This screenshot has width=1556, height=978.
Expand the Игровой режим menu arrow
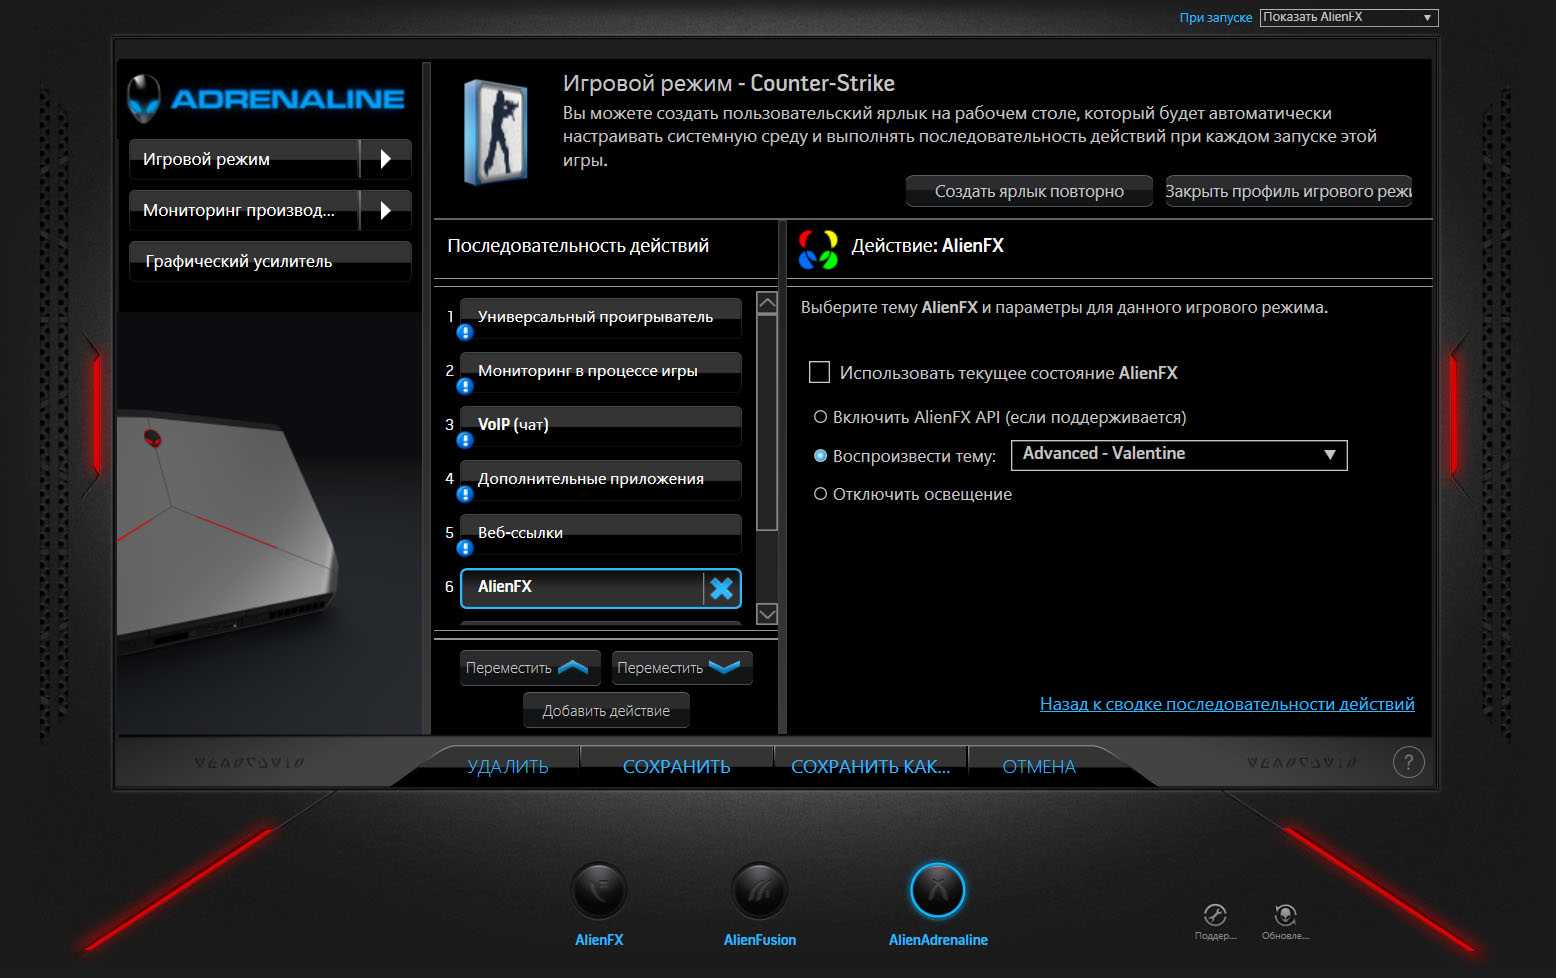(x=386, y=159)
